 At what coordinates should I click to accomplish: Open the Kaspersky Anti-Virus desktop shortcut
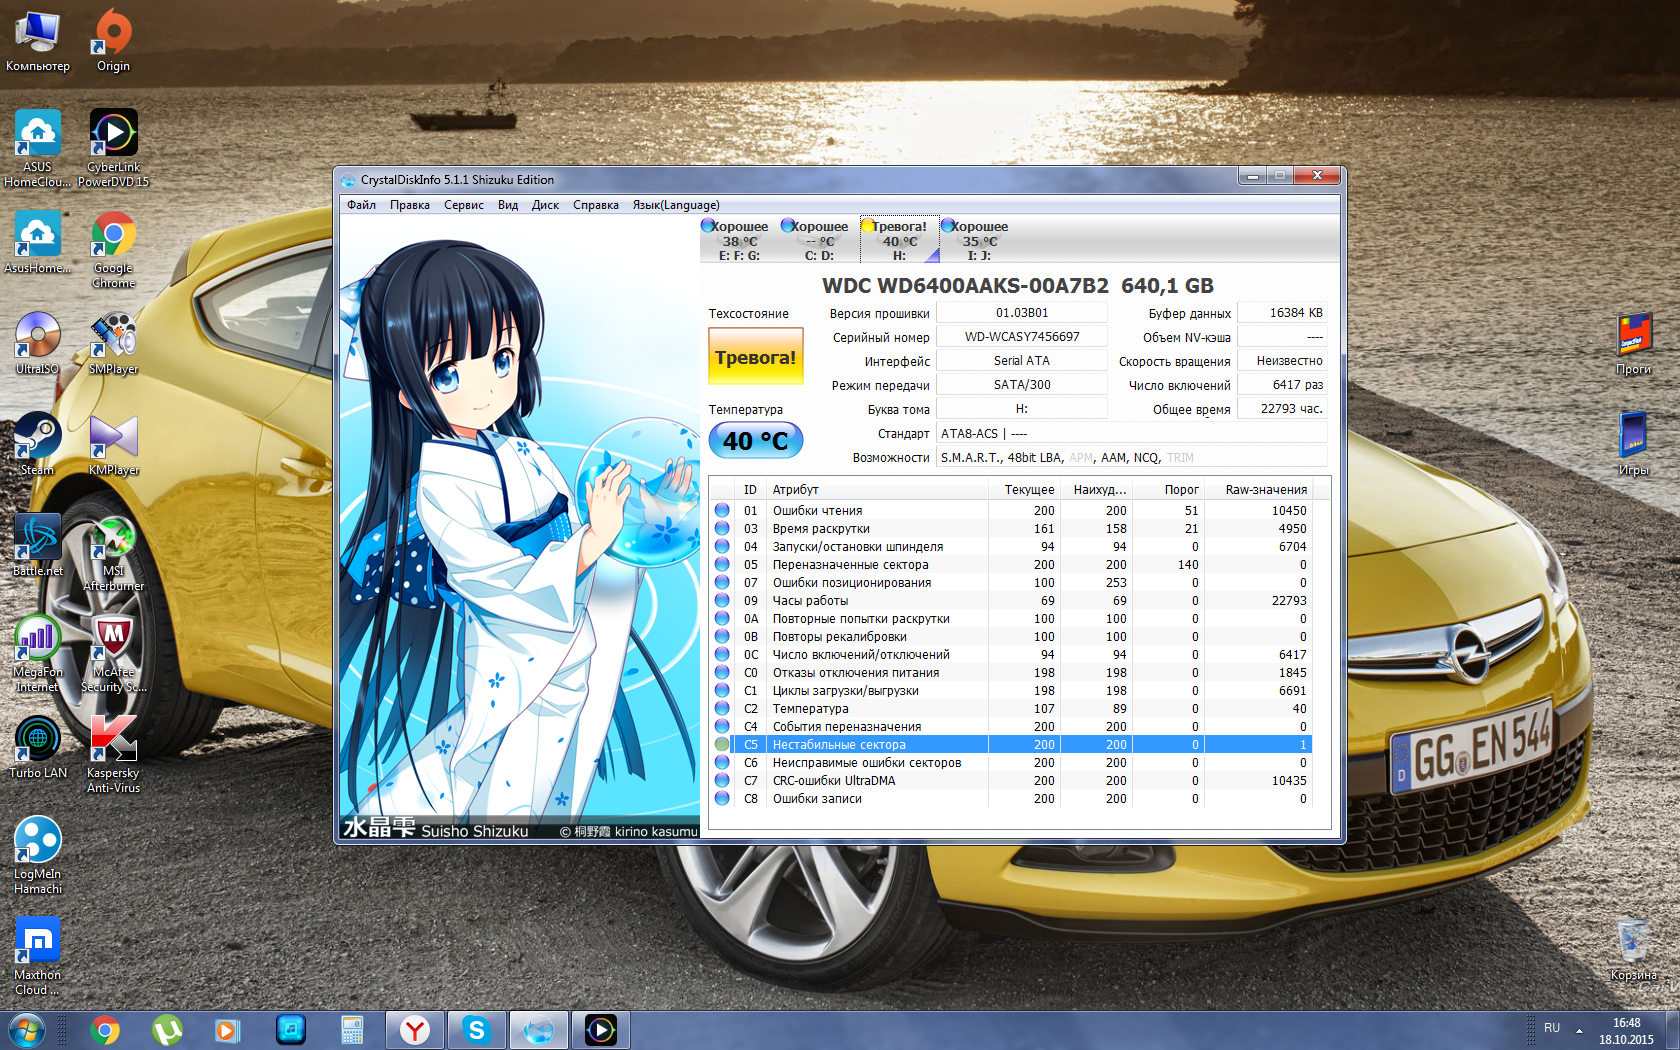(113, 755)
